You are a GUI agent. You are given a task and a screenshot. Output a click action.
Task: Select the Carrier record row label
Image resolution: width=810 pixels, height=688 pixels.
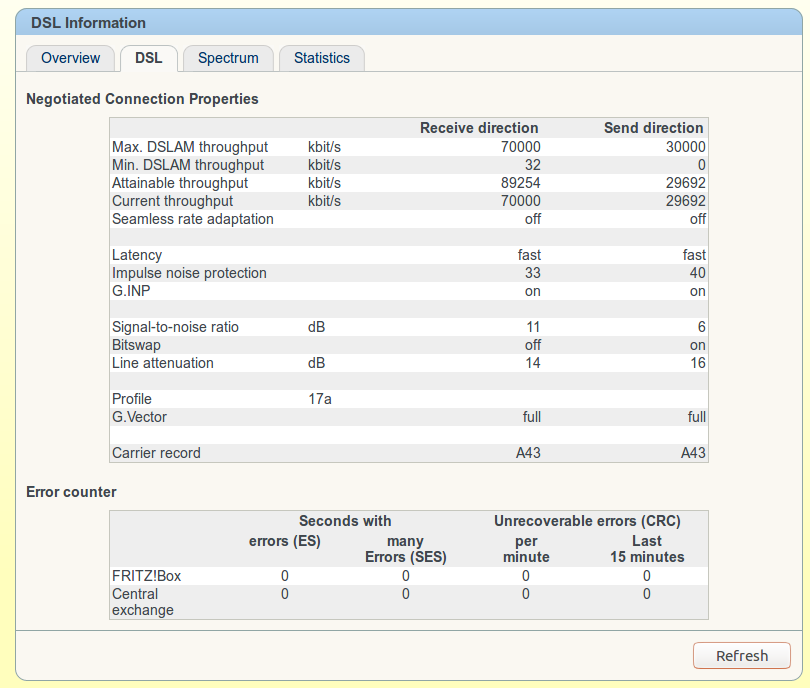tap(156, 453)
